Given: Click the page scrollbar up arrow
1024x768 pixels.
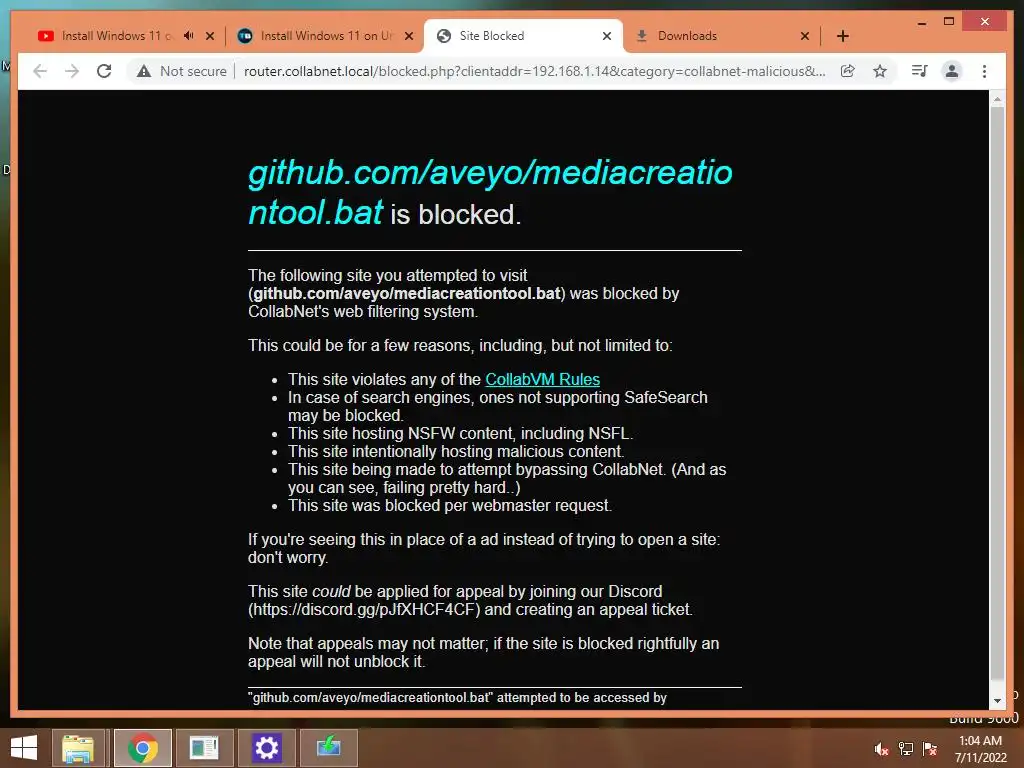Looking at the screenshot, I should (x=997, y=99).
